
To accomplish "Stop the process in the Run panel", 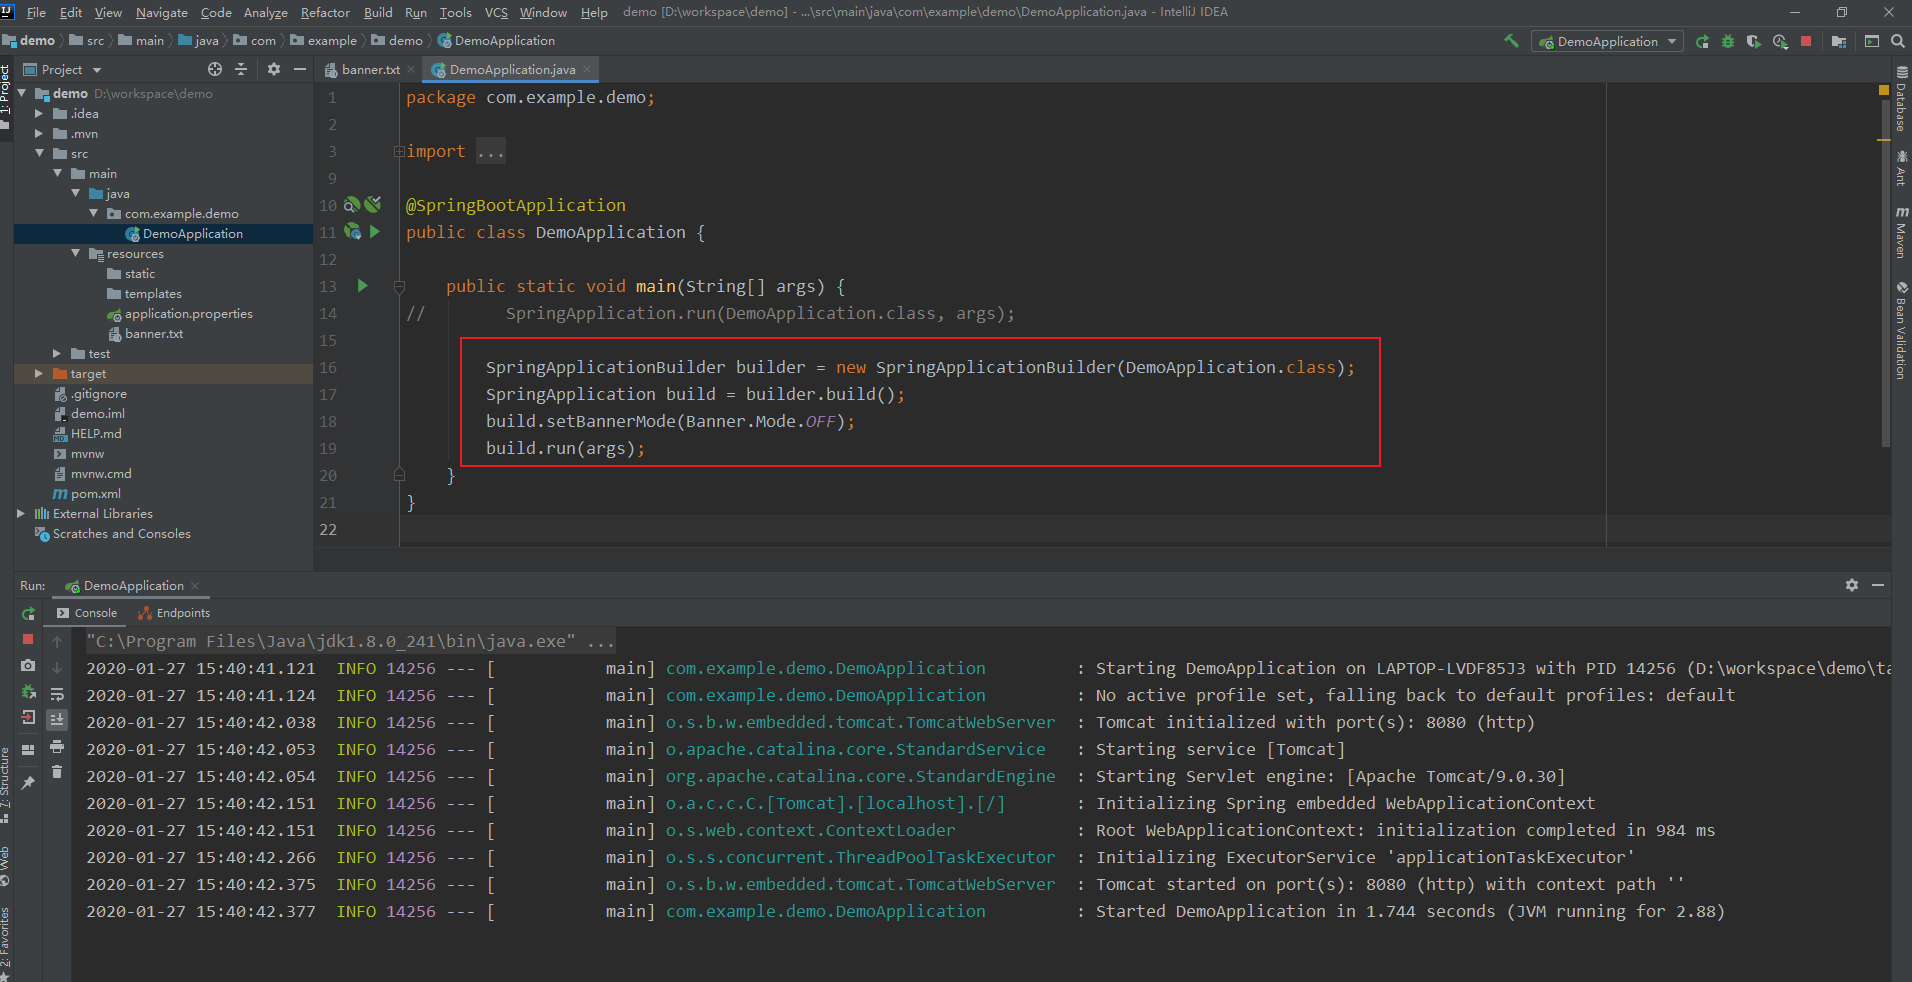I will [x=28, y=639].
